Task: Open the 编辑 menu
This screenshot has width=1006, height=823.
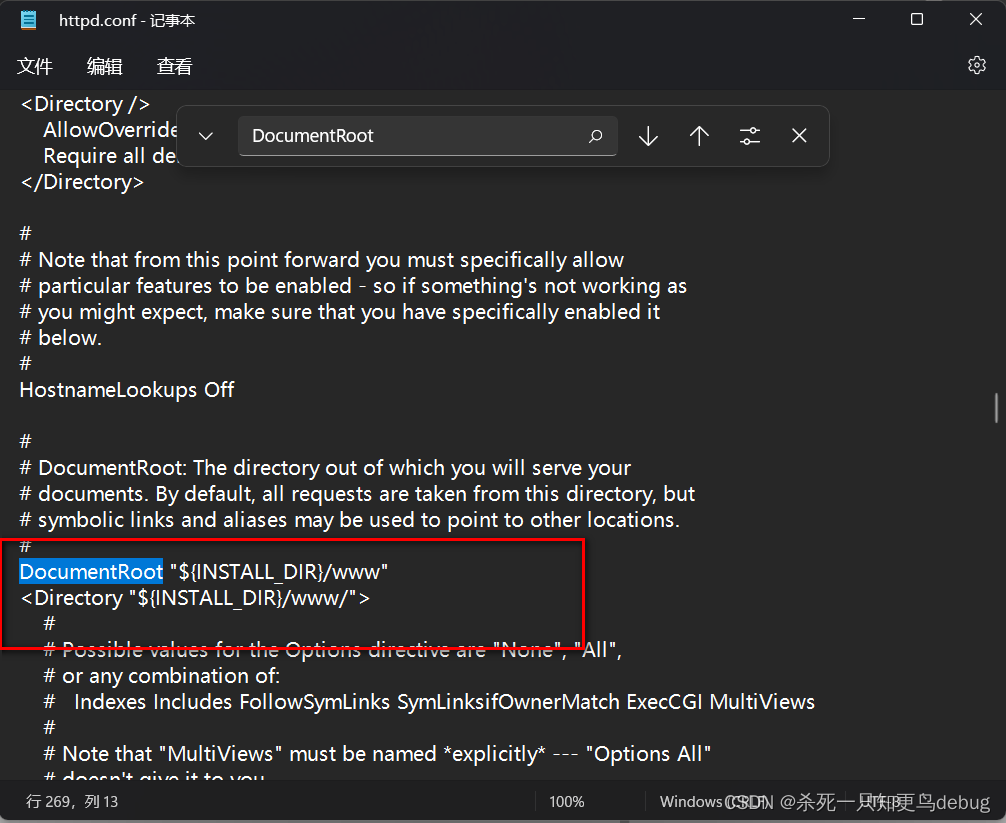Action: [x=105, y=66]
